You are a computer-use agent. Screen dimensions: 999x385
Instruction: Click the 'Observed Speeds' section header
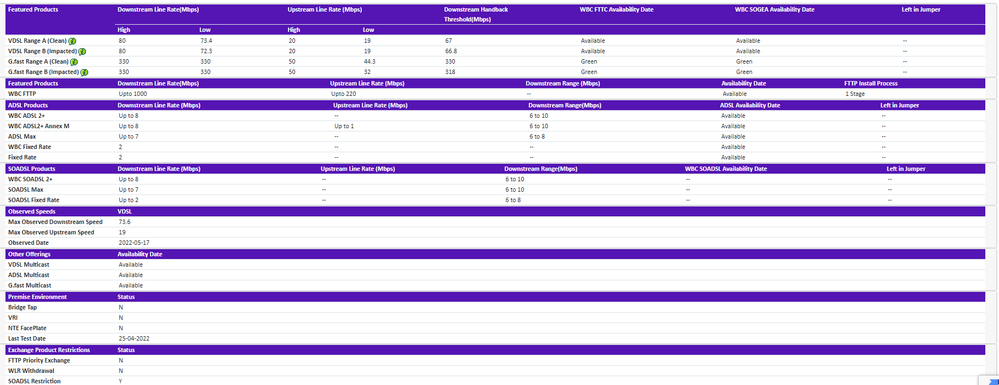(31, 211)
